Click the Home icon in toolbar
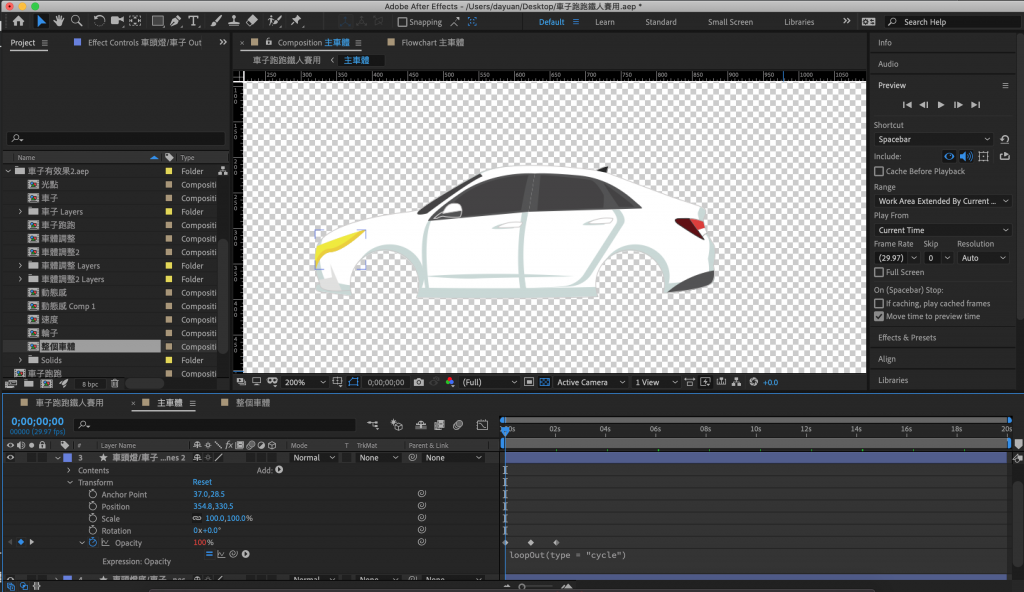 [17, 21]
